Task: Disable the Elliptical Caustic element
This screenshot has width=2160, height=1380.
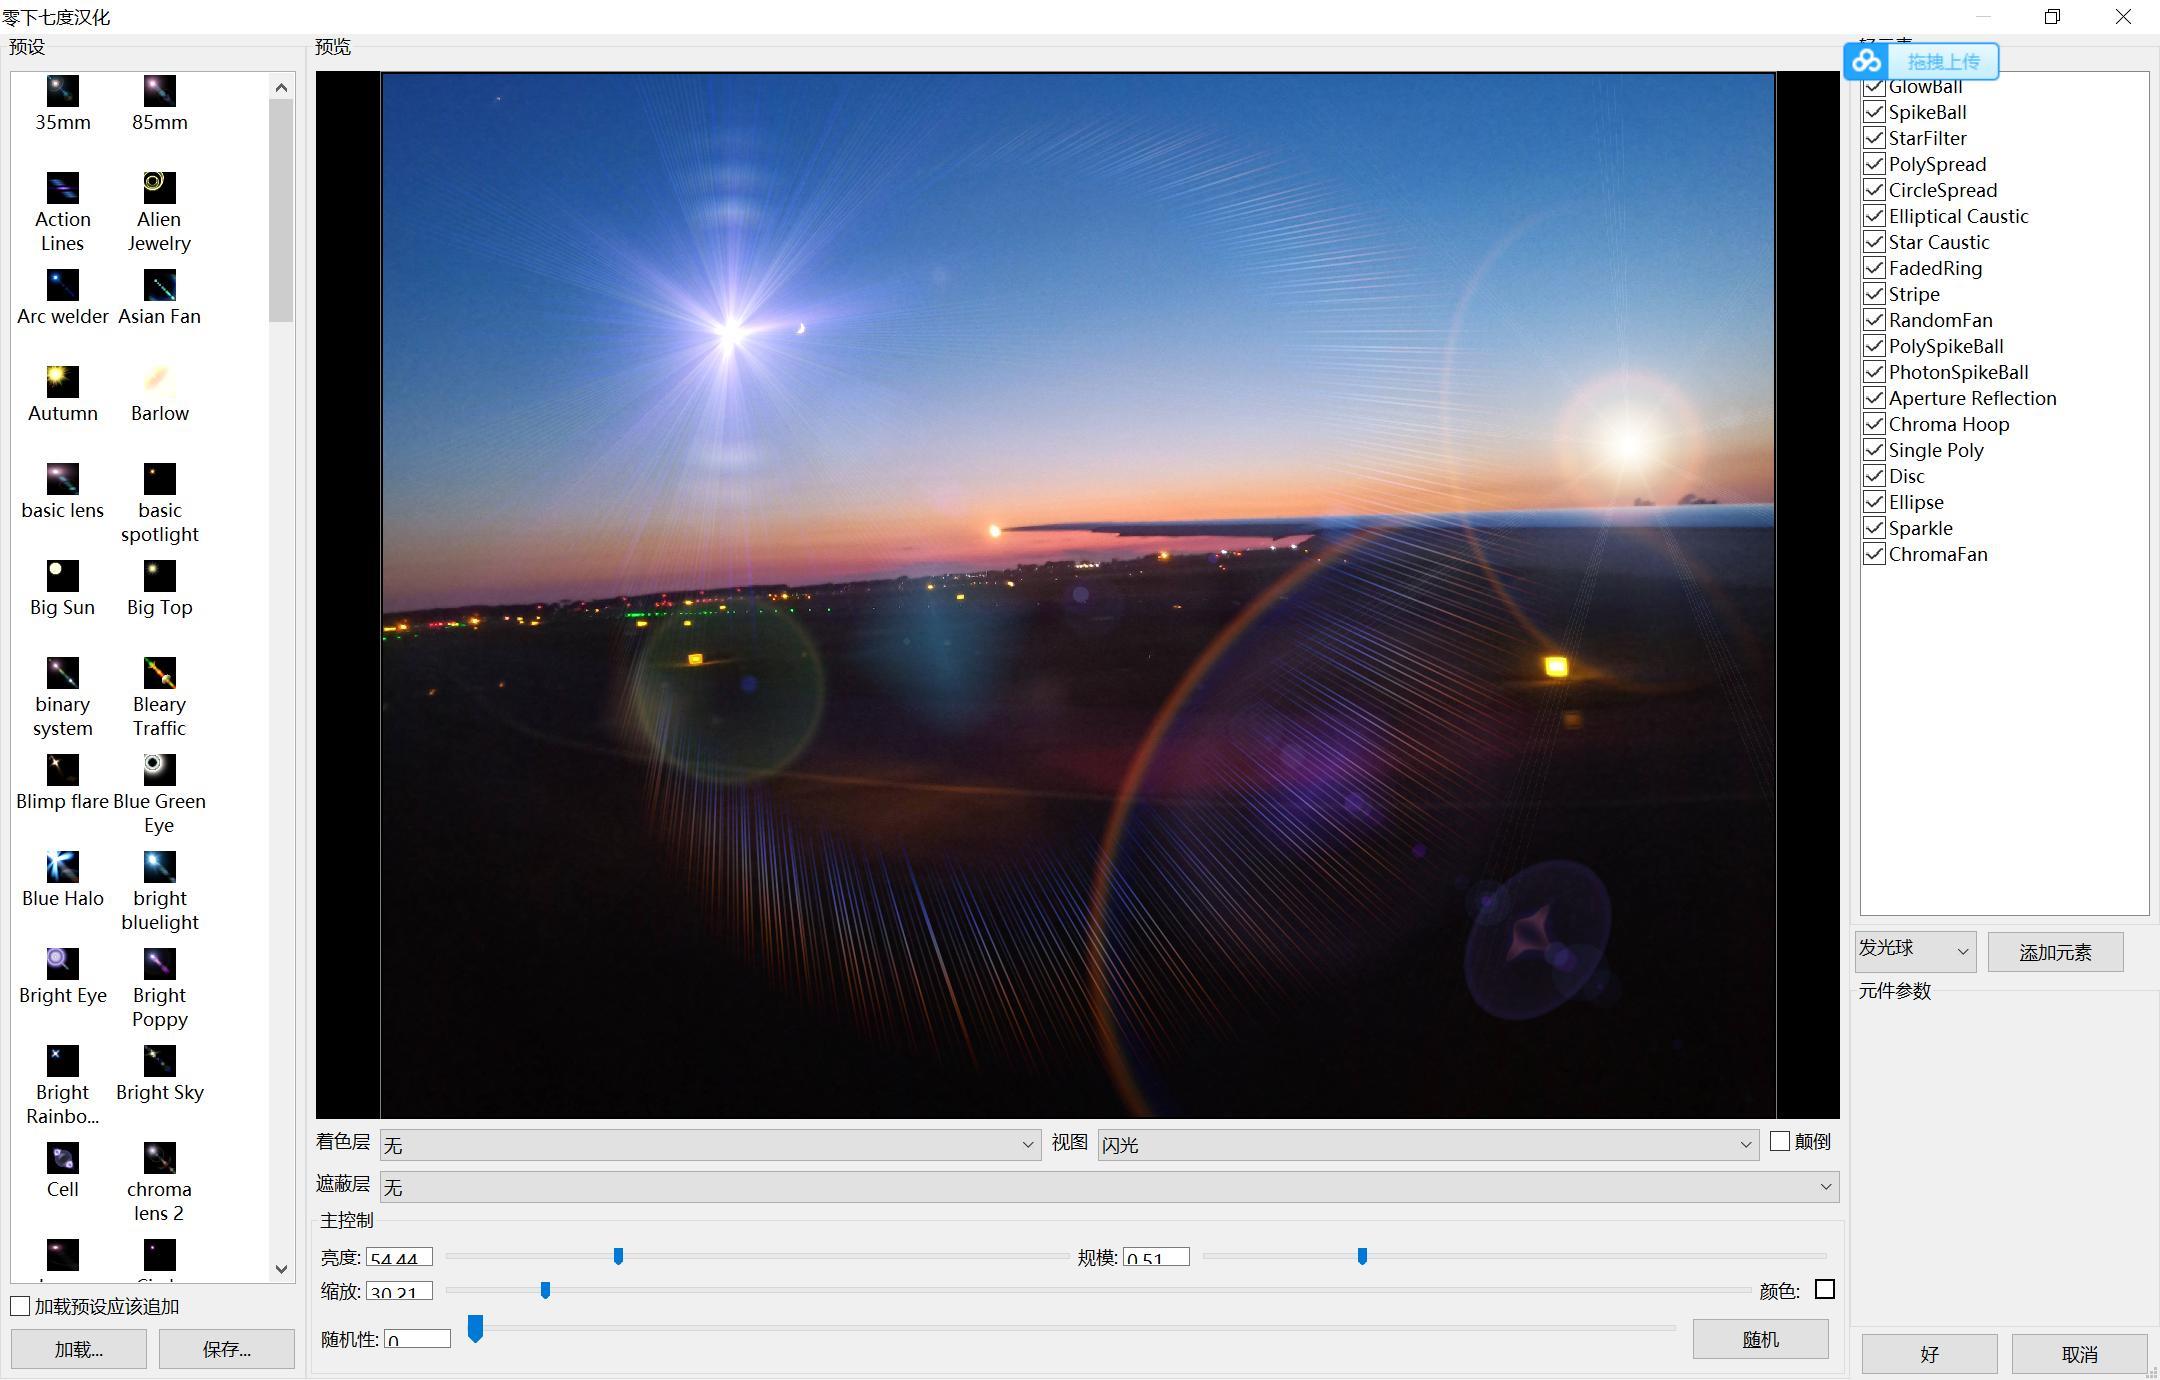Action: click(x=1874, y=216)
